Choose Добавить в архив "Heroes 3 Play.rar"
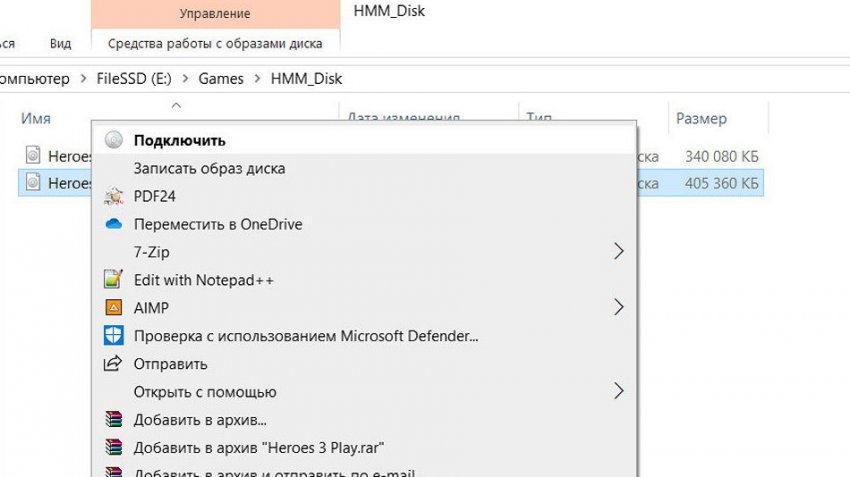Screen dimensions: 850x477 (260, 447)
